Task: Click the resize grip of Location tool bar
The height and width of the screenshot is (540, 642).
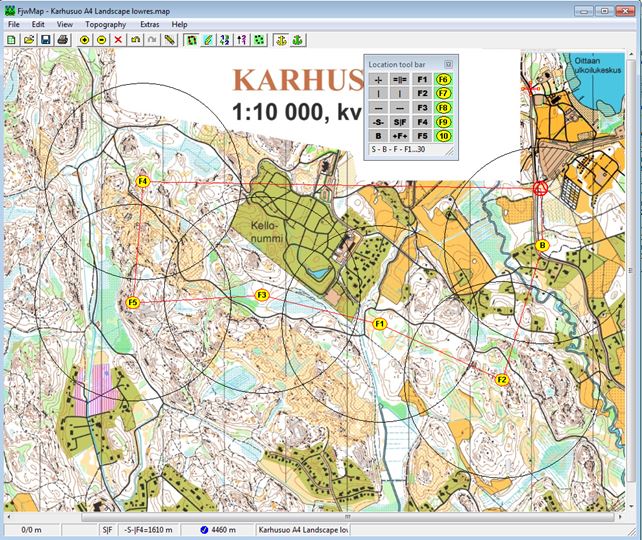Action: click(450, 151)
